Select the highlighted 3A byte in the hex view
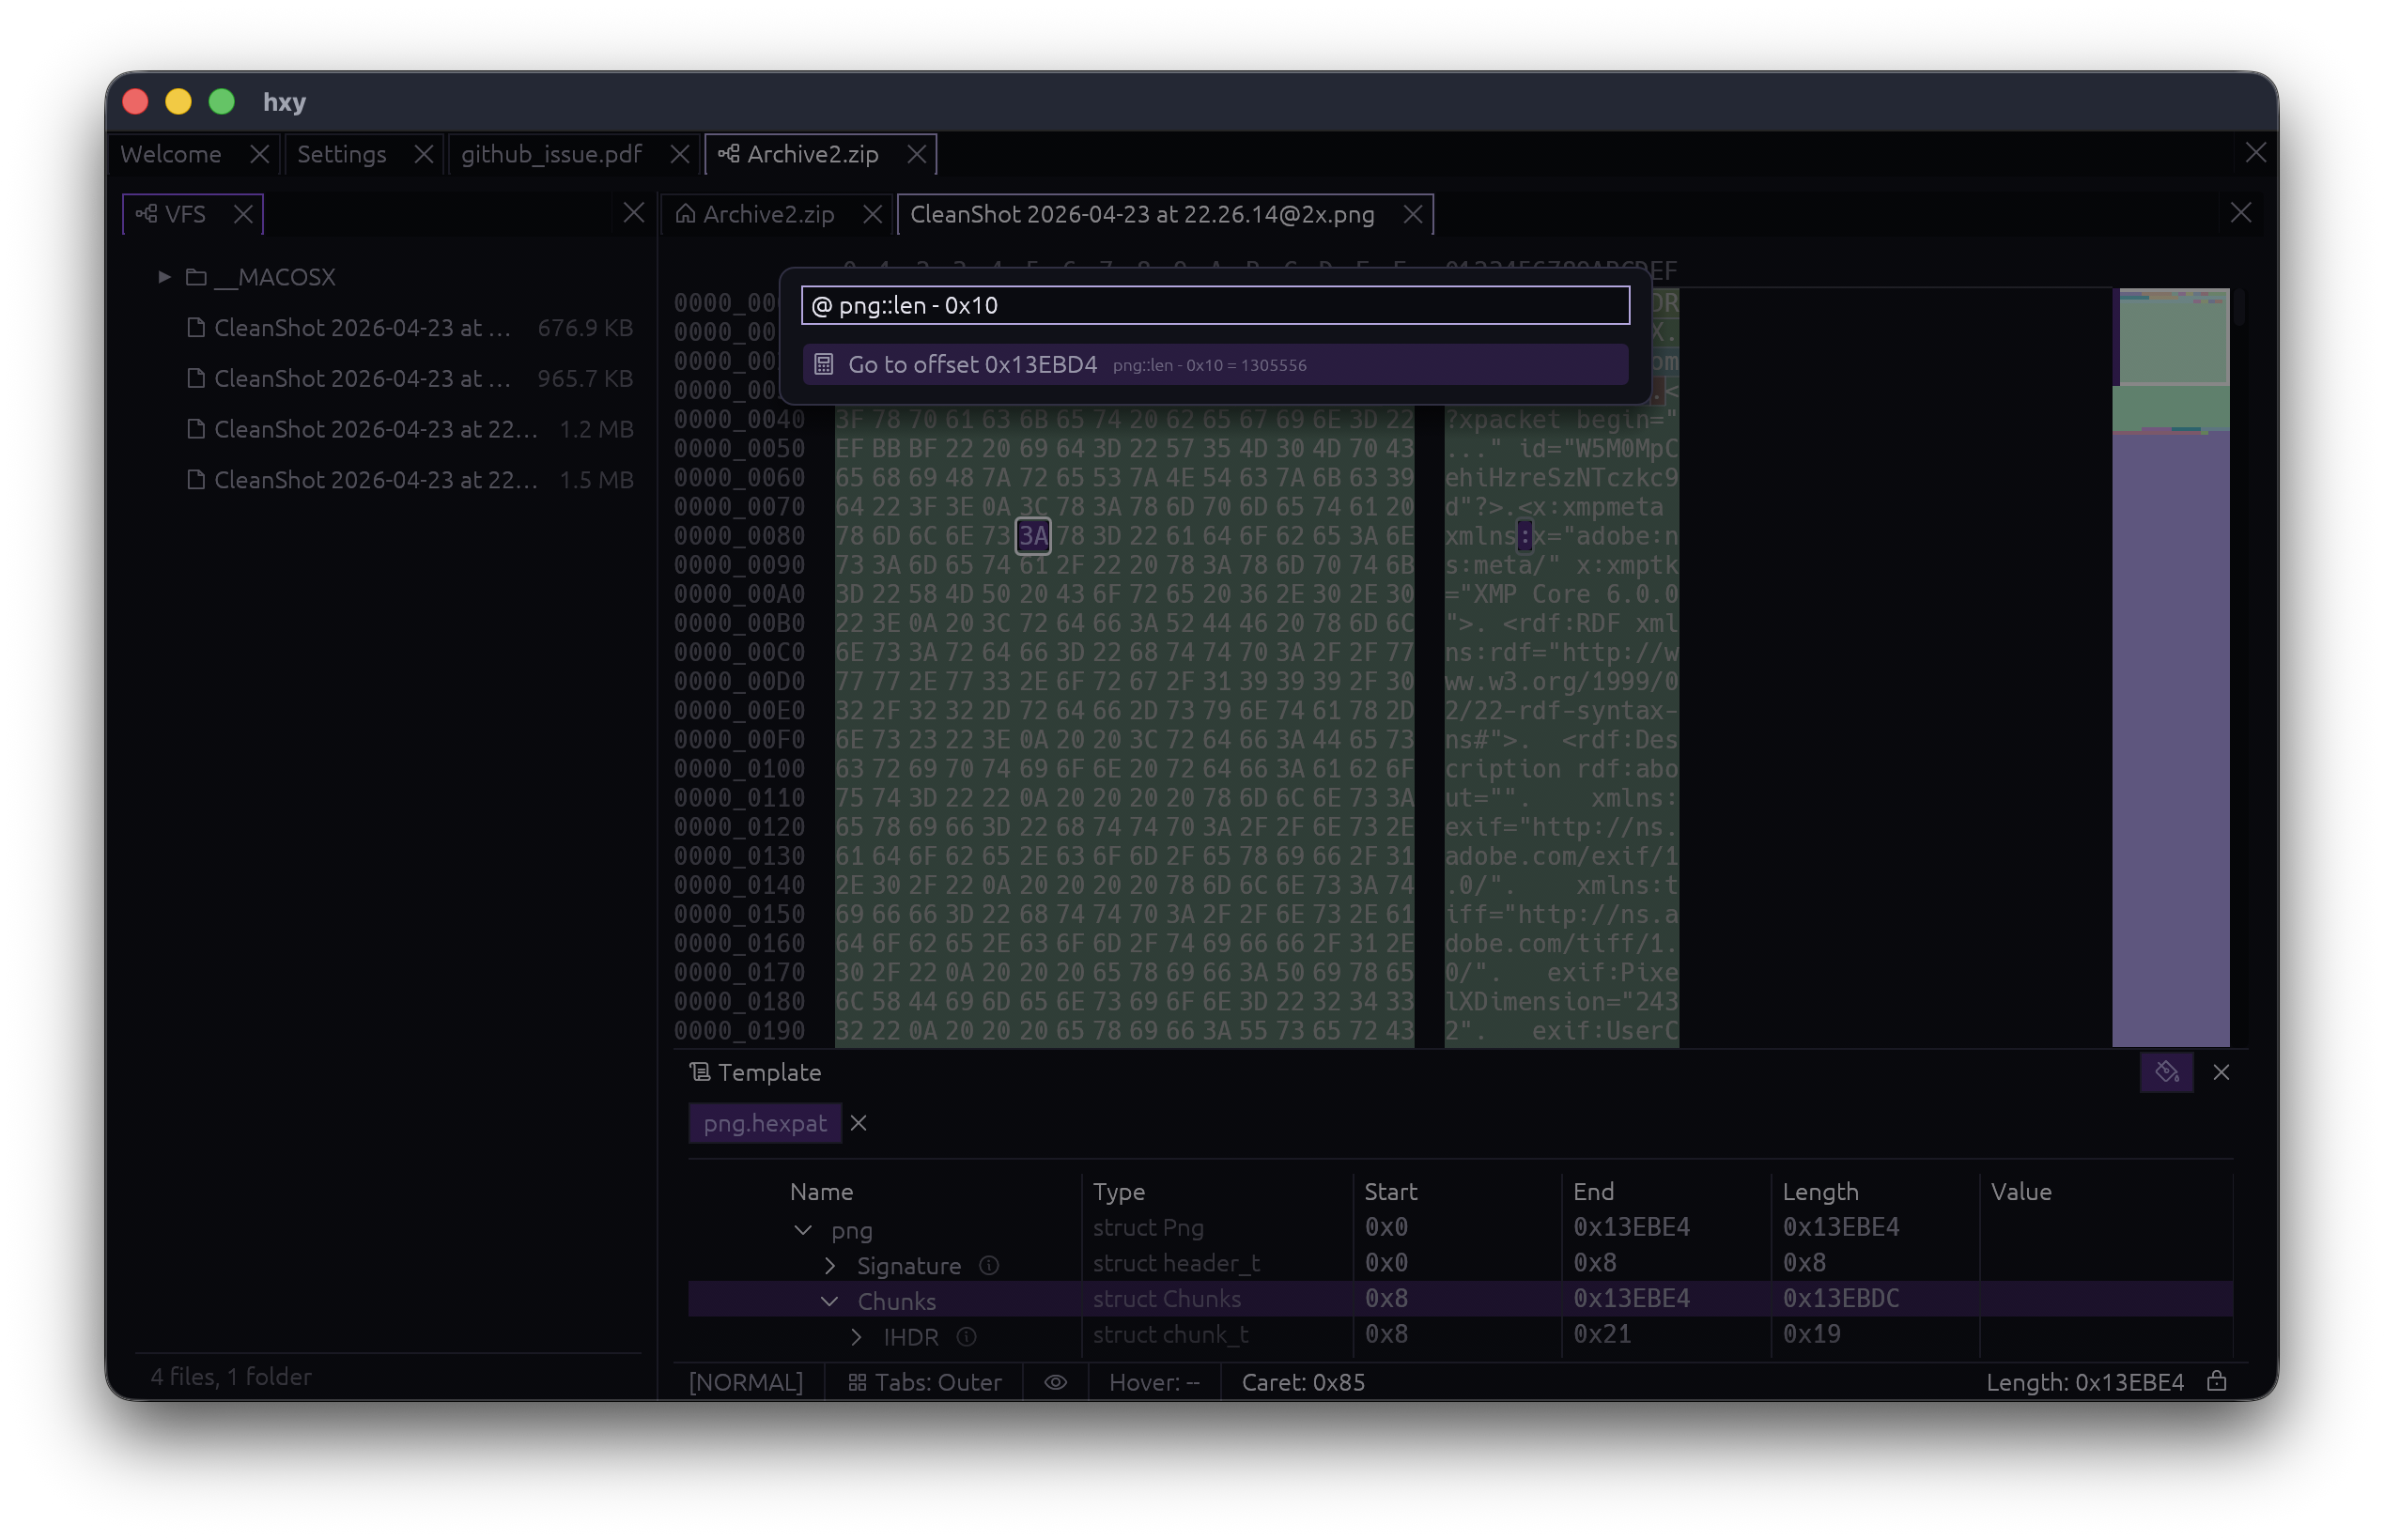 tap(1033, 536)
